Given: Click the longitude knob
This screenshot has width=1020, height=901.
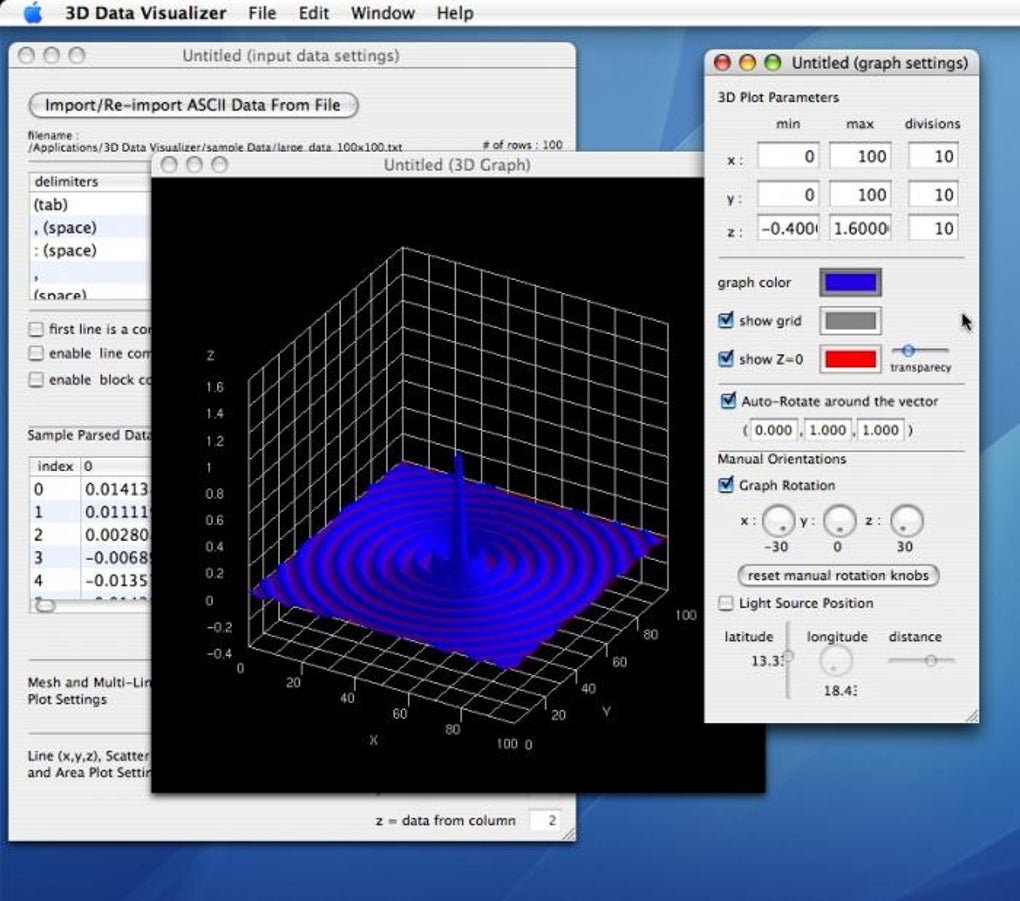Looking at the screenshot, I should pos(836,662).
